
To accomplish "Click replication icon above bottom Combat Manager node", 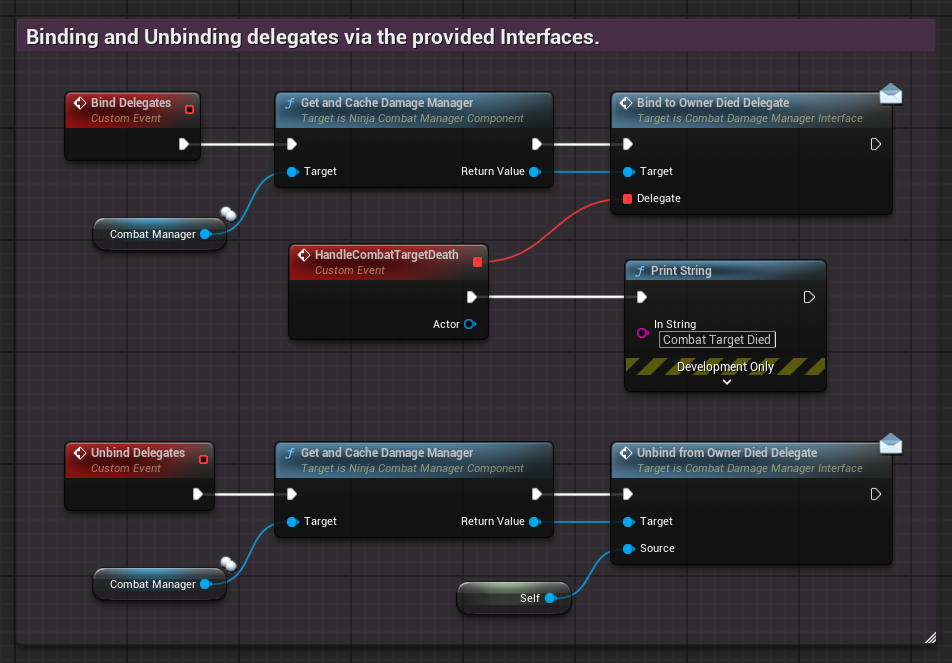I will 228,564.
